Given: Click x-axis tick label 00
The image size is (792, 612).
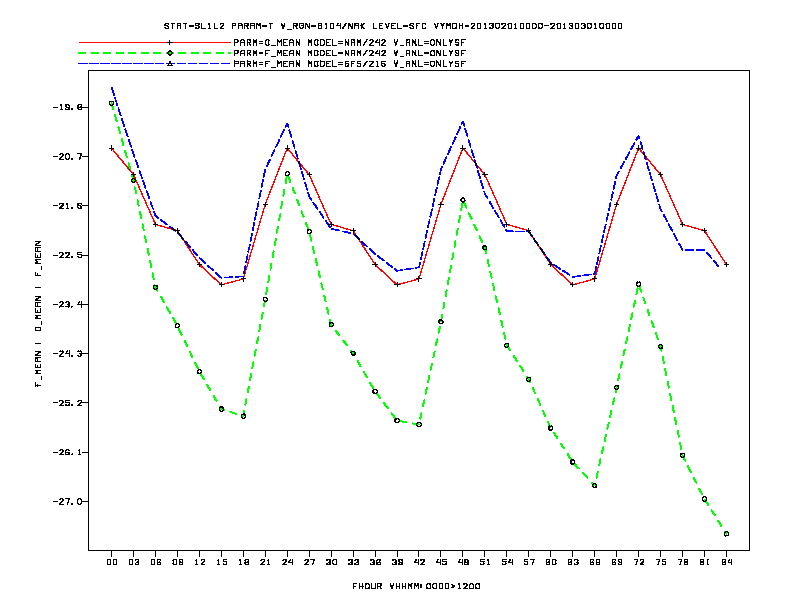Looking at the screenshot, I should 112,562.
